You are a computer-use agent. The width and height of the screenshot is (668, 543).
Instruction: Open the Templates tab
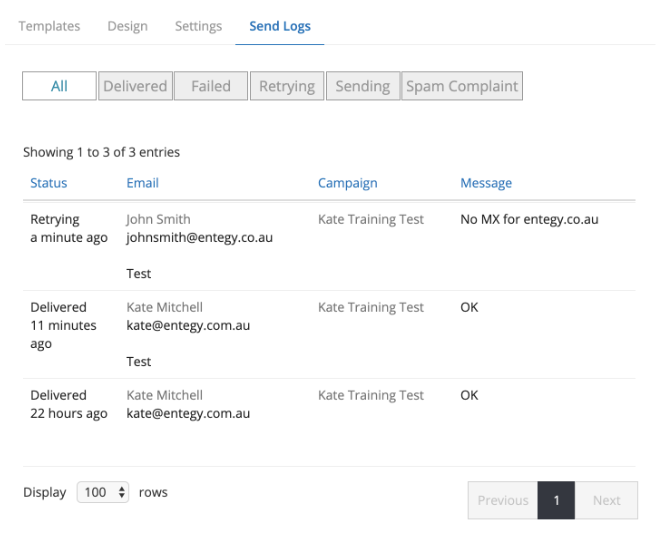(49, 26)
